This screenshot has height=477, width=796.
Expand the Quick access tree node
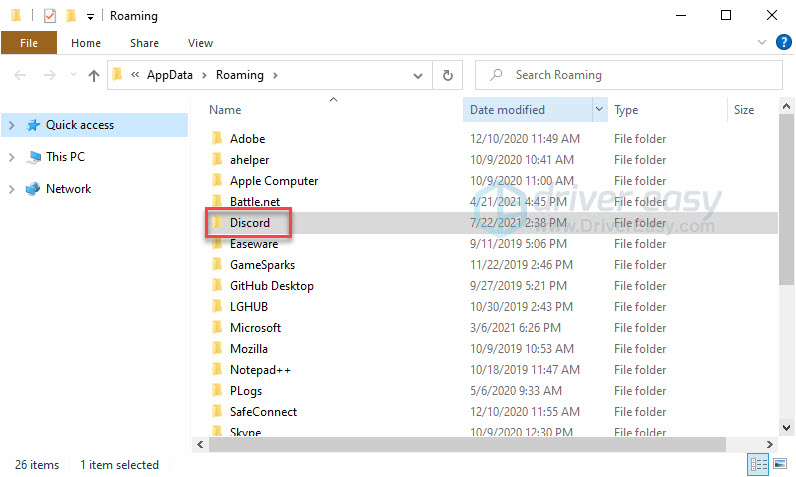point(12,125)
